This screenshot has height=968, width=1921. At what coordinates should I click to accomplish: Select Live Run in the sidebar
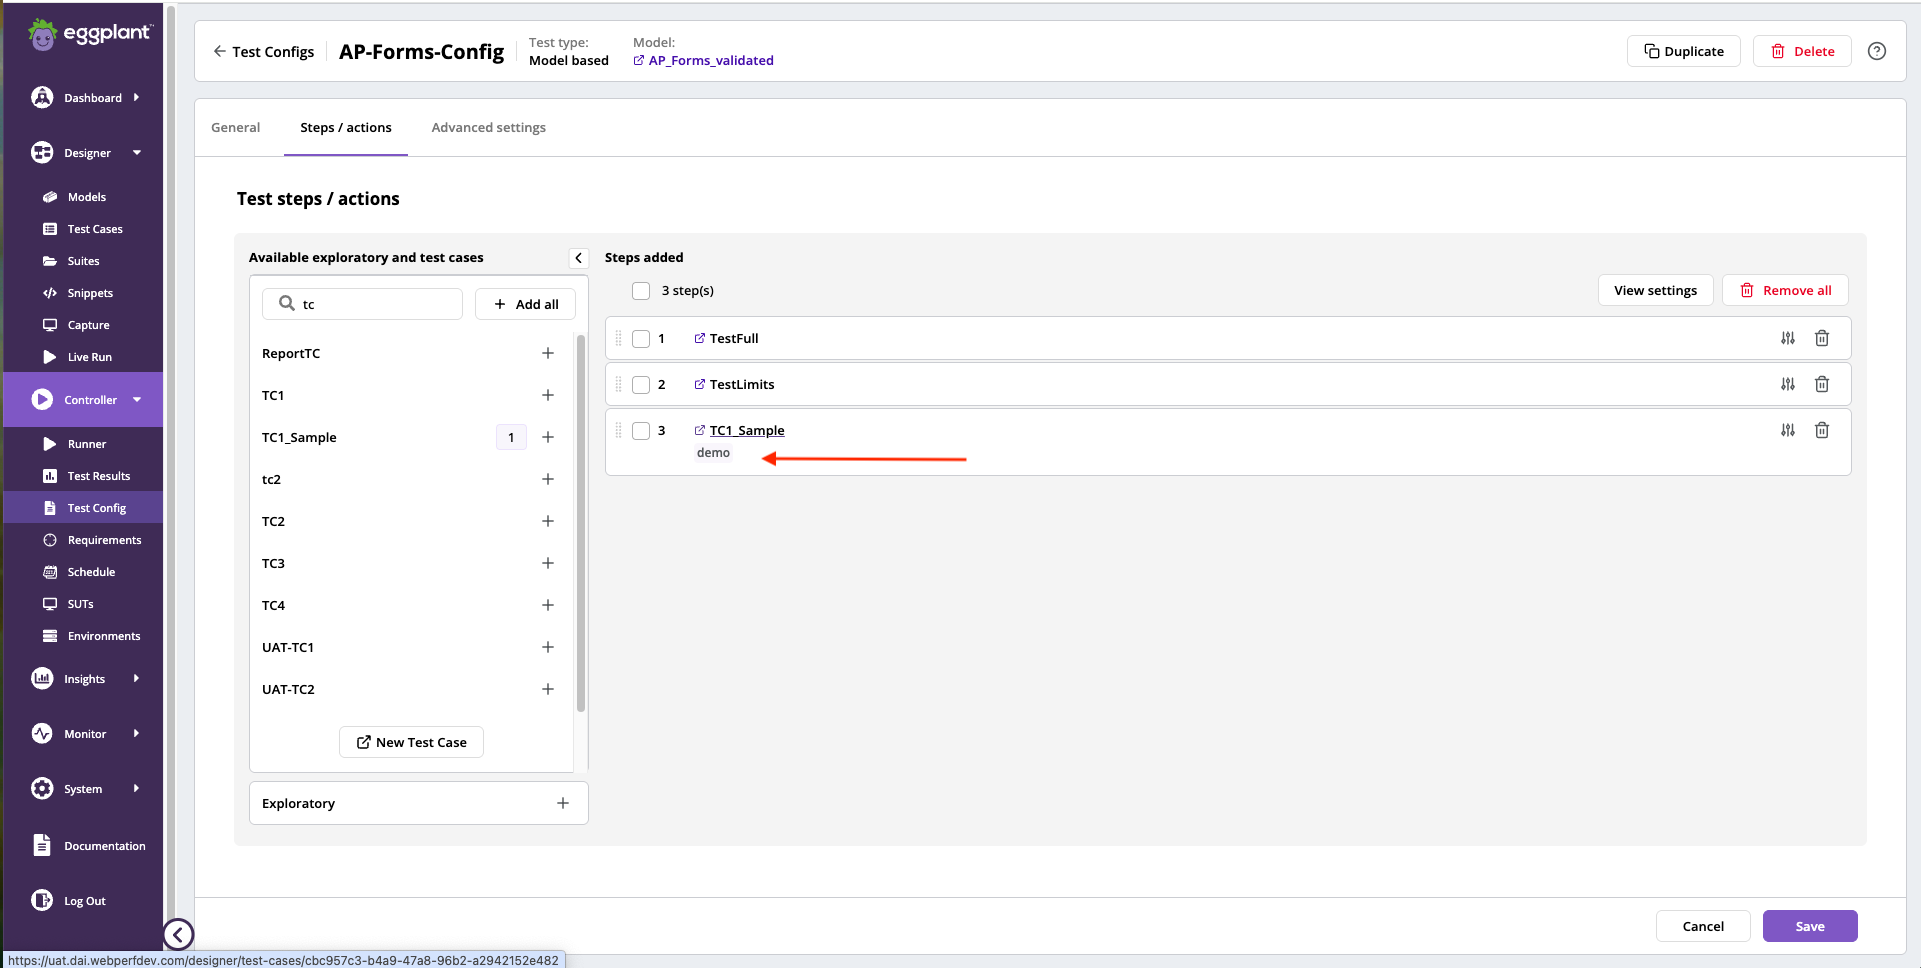pyautogui.click(x=90, y=356)
